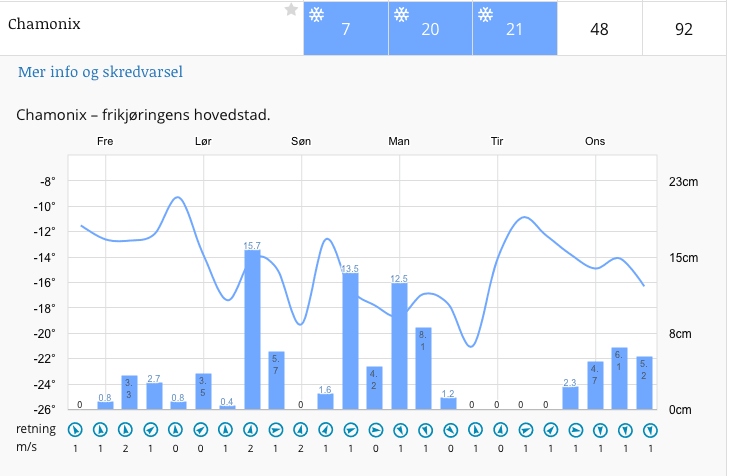Click the 6.1 cm snowfall bar on Ons
This screenshot has width=734, height=476.
619,379
